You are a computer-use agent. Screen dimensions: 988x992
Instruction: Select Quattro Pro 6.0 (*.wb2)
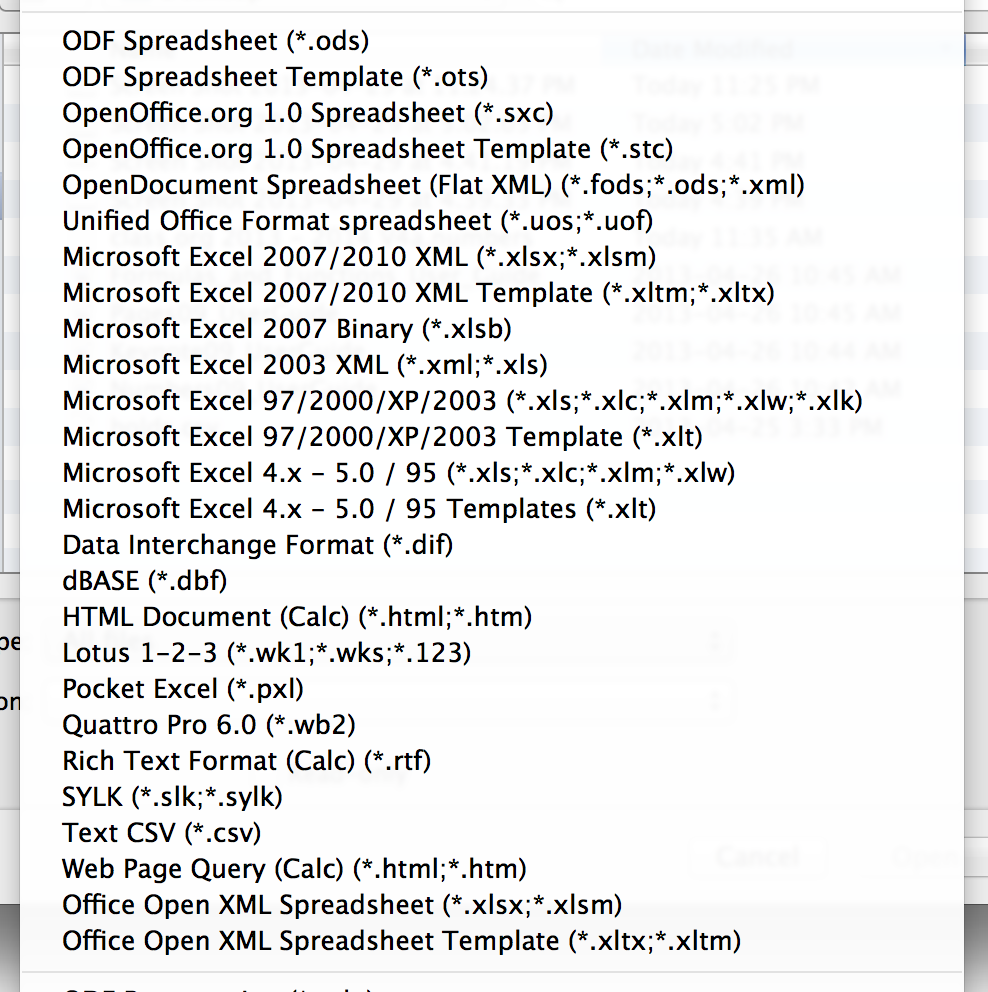pyautogui.click(x=208, y=725)
